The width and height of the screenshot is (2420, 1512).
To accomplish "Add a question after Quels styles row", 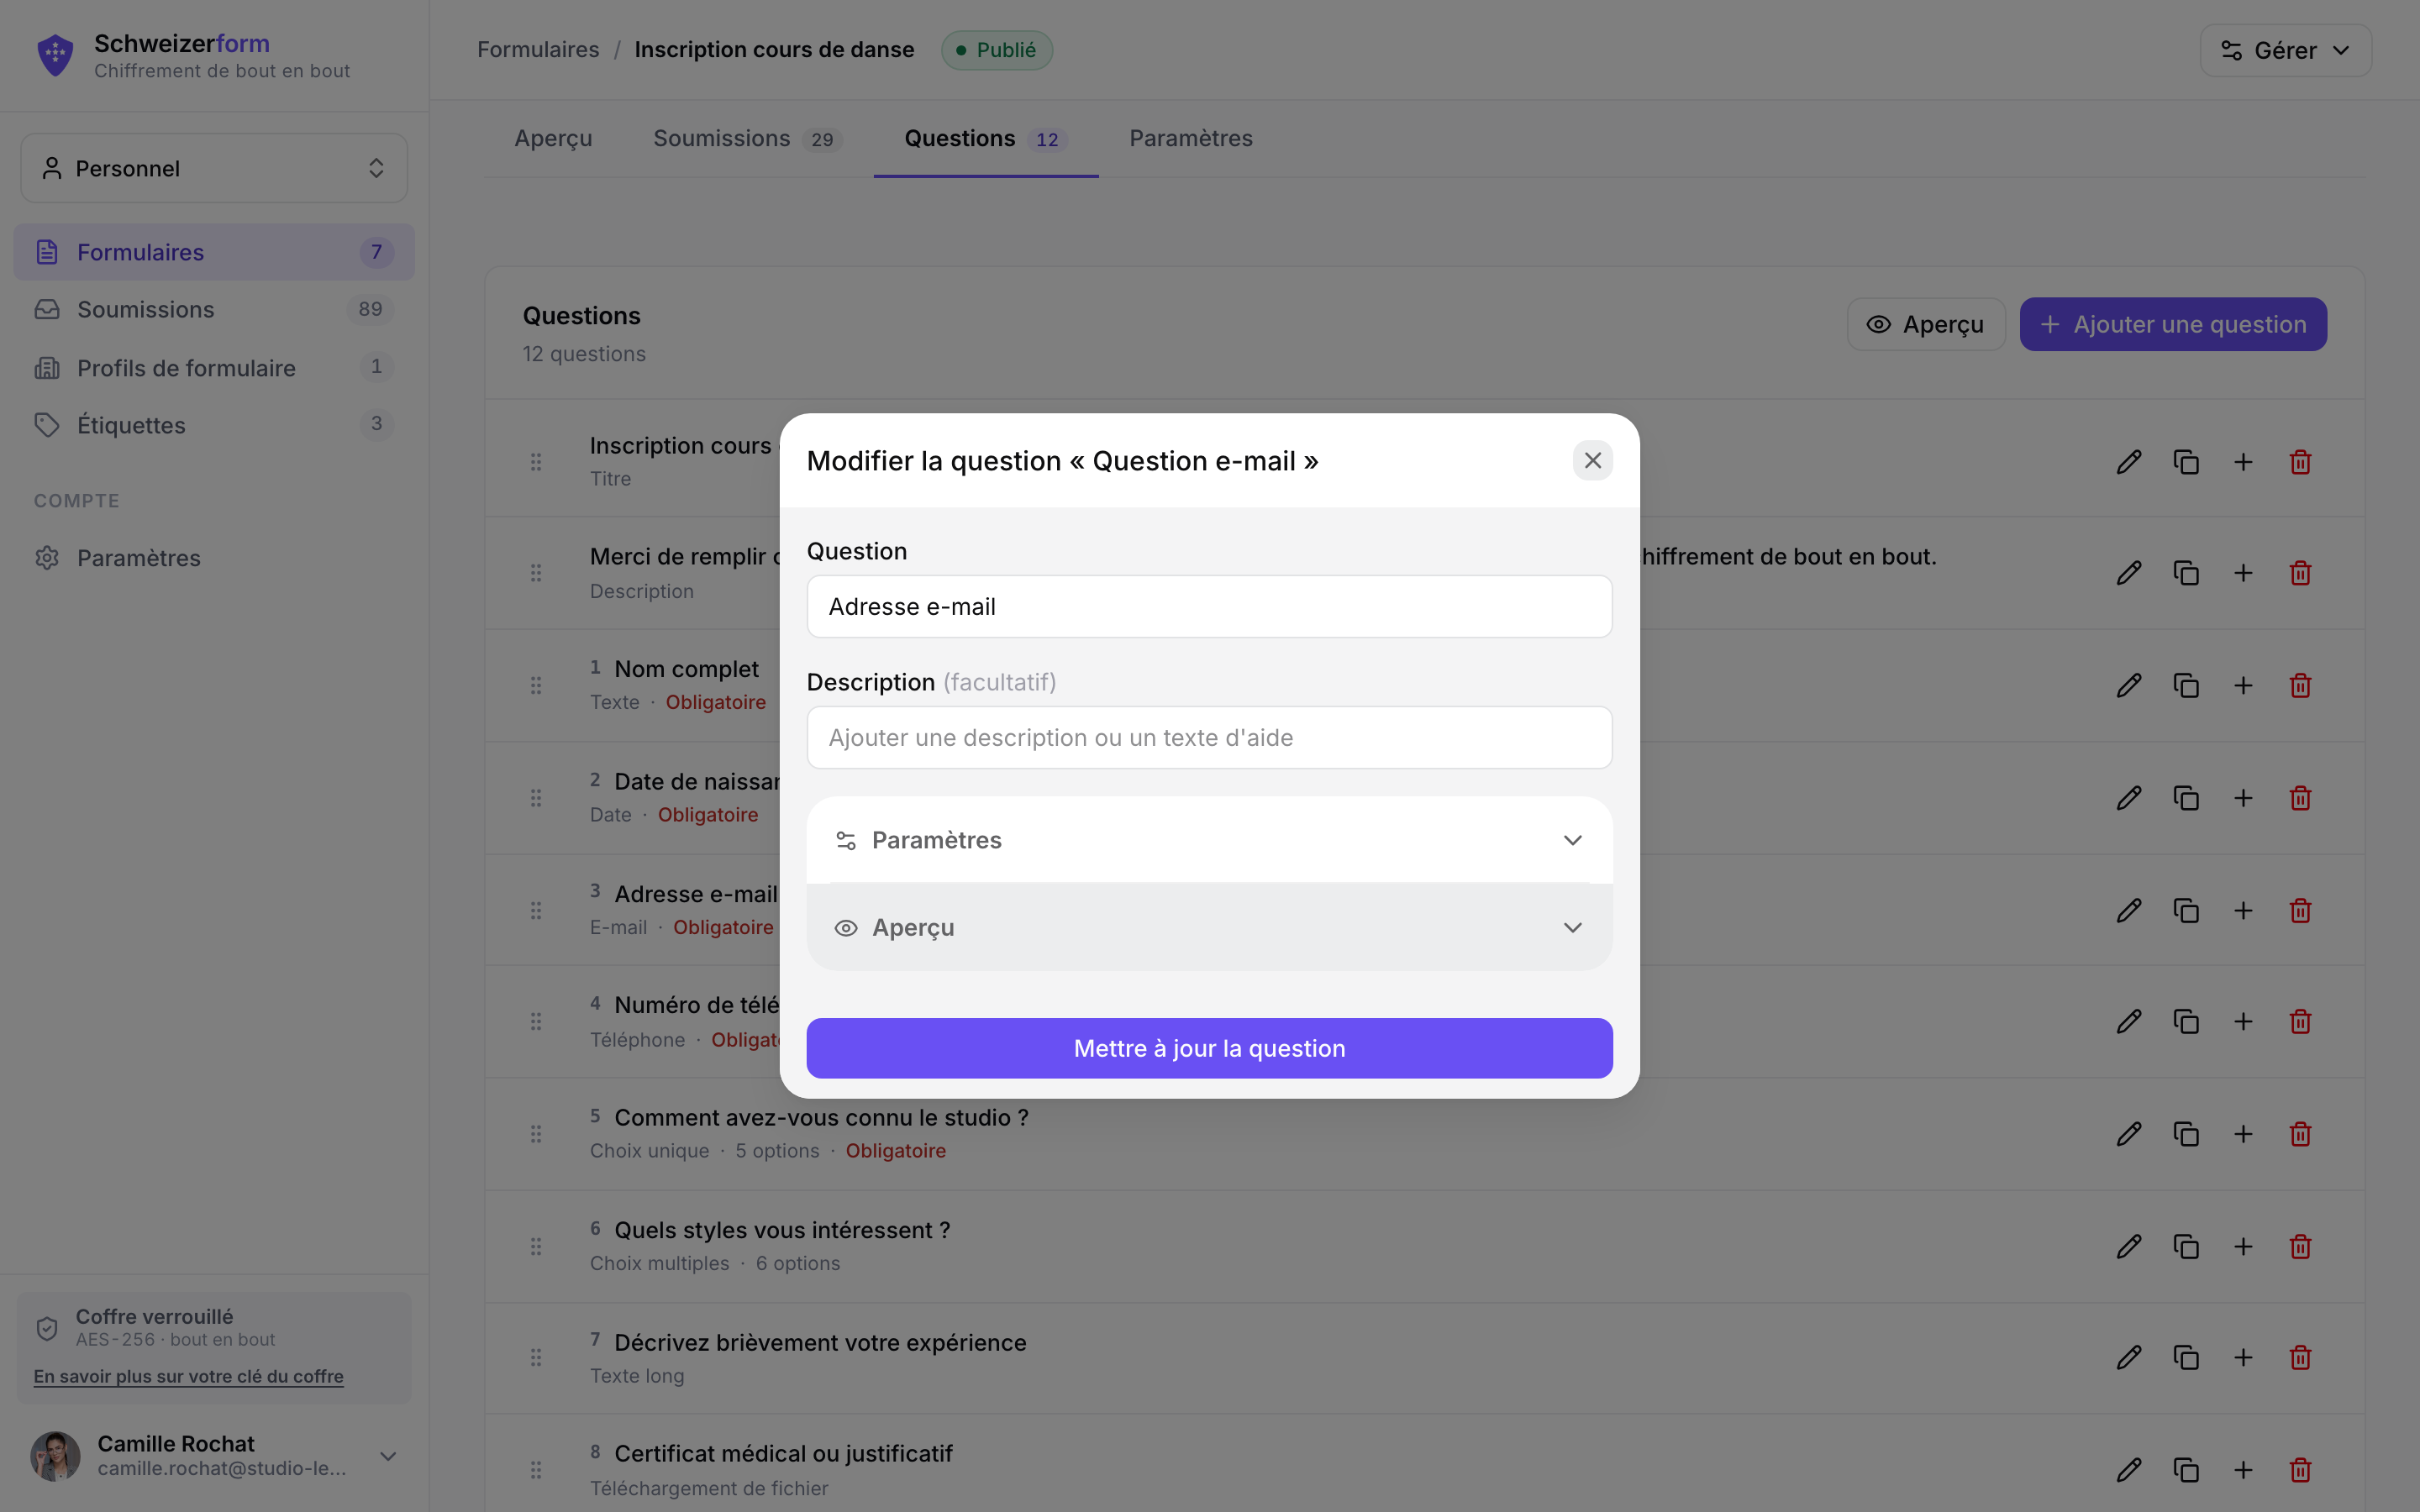I will [2243, 1246].
